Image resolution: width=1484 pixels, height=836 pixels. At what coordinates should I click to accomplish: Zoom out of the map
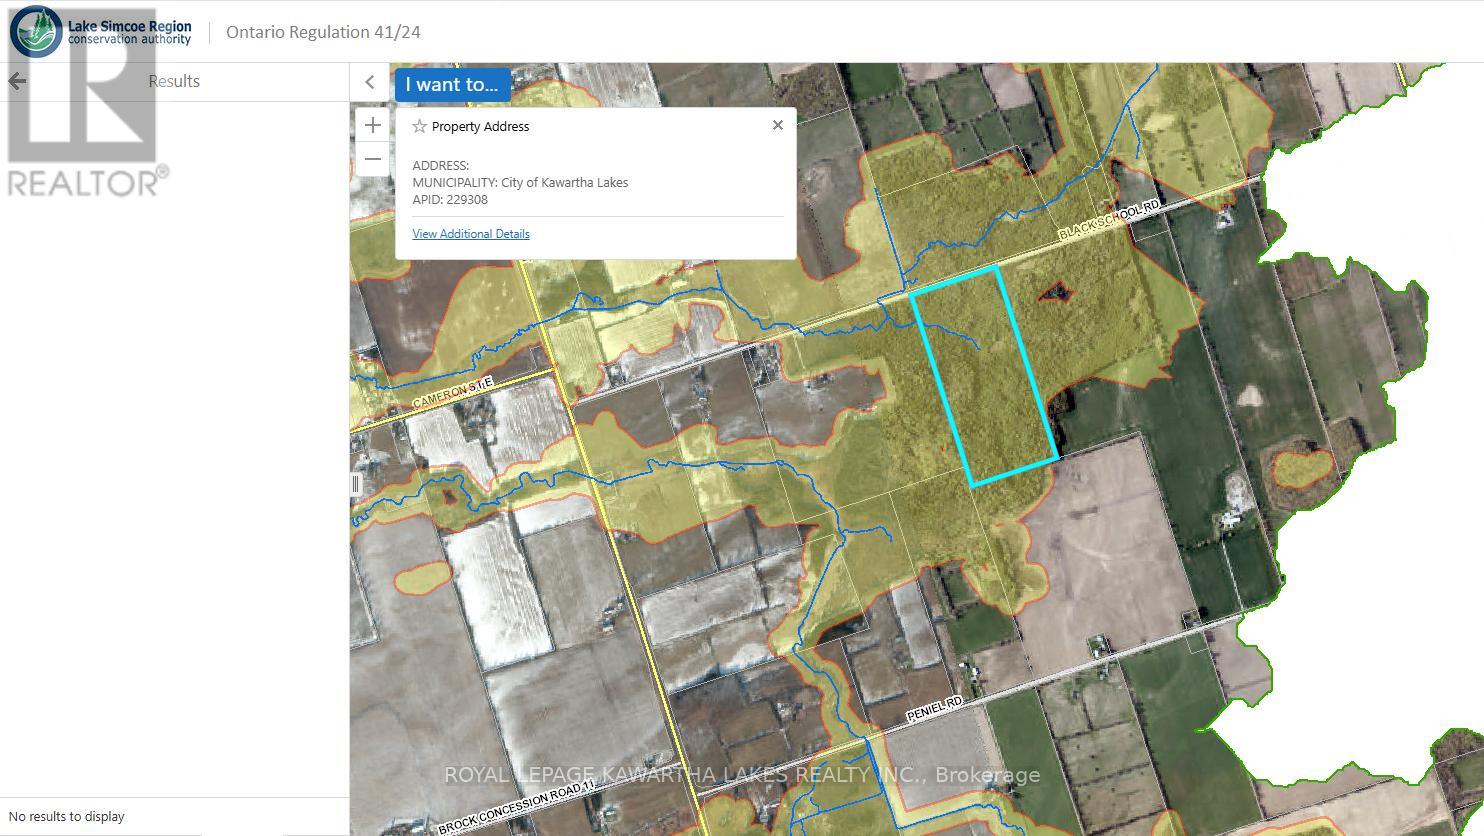(x=373, y=159)
